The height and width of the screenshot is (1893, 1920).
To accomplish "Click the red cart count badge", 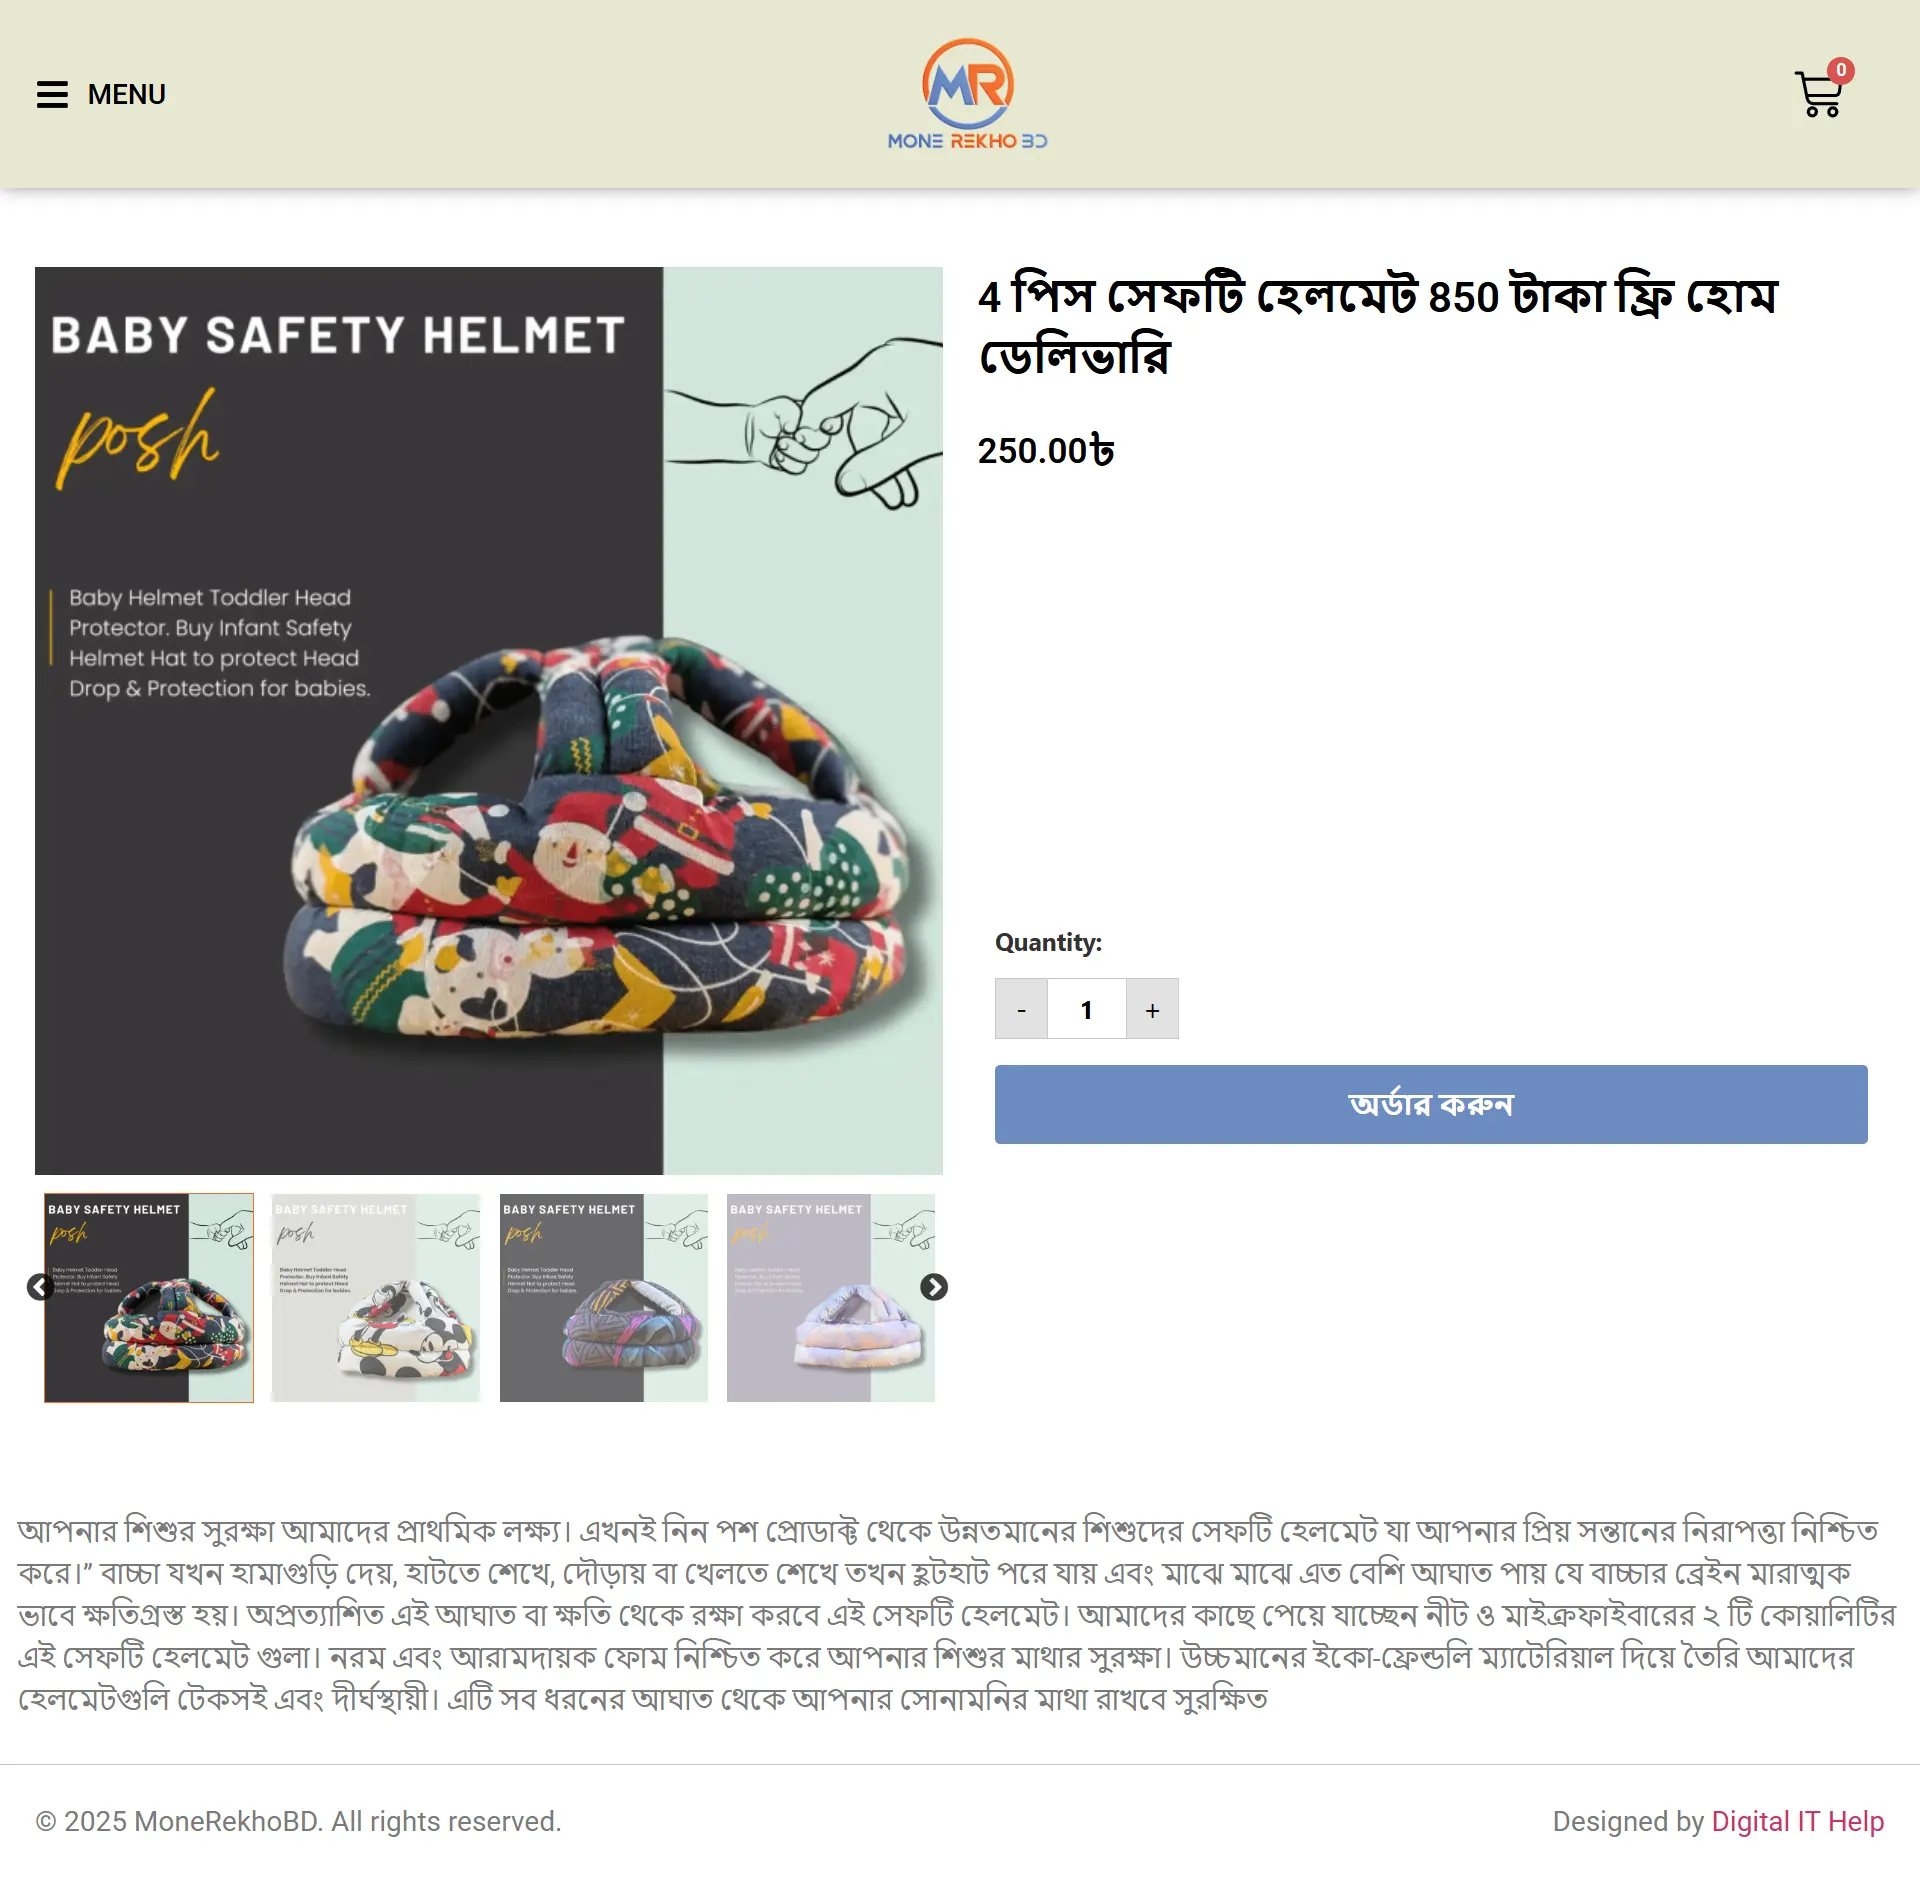I will 1840,70.
